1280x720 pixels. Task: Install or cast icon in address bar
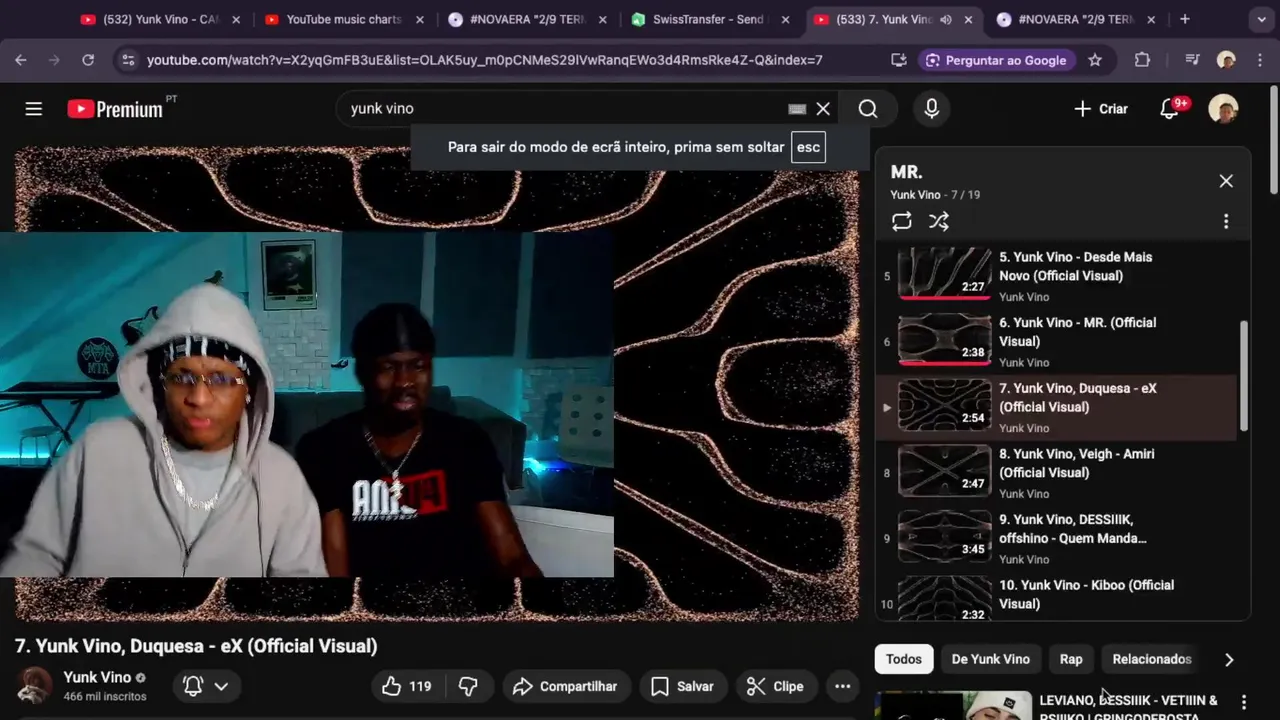tap(898, 60)
